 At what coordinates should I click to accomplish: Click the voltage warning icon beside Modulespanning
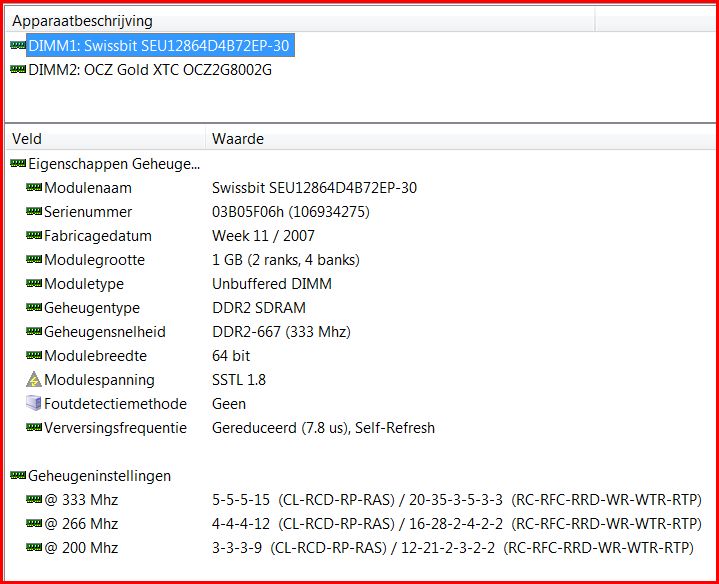(x=34, y=379)
